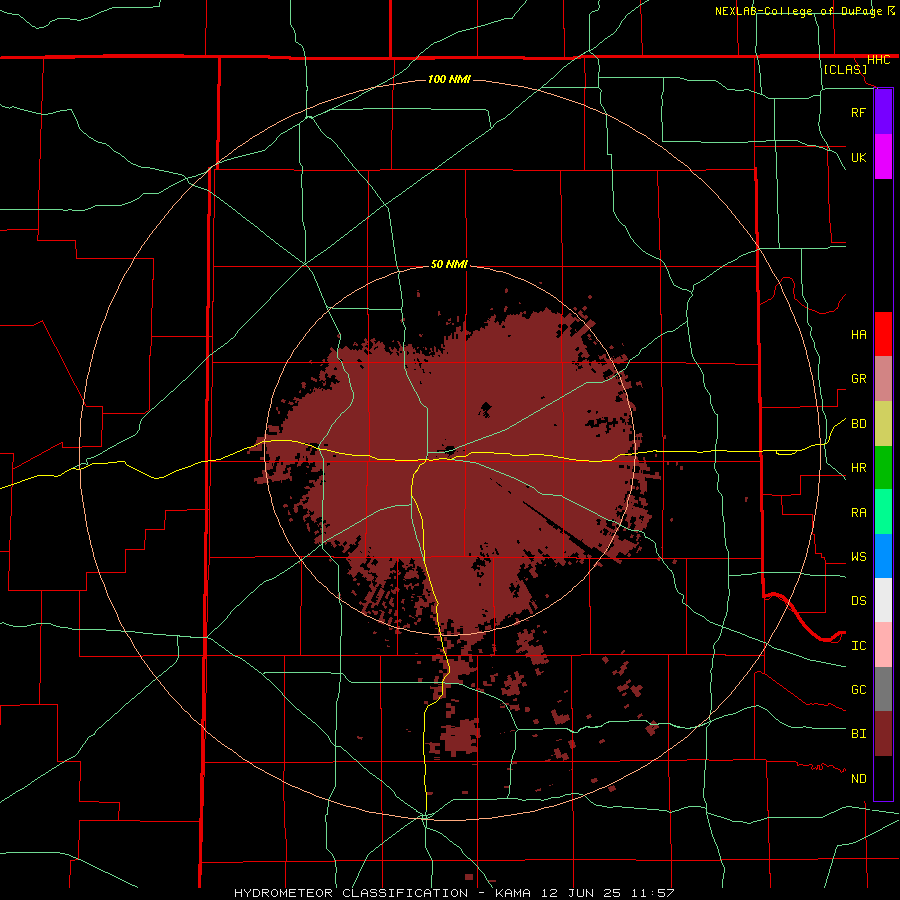Click the RF legend label
900x900 pixels.
pyautogui.click(x=858, y=113)
